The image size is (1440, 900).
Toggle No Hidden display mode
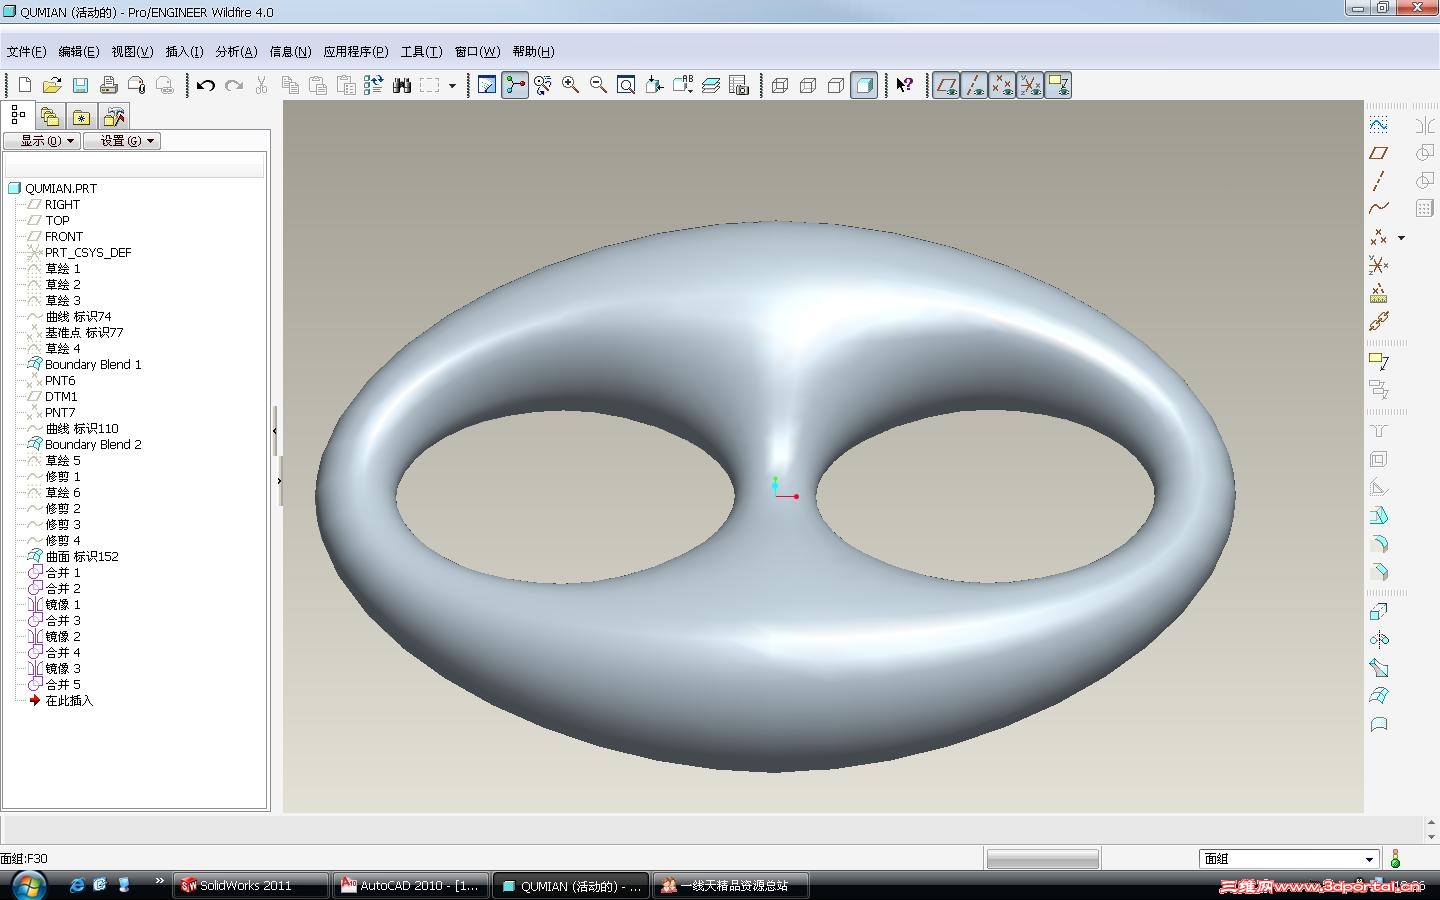point(837,85)
